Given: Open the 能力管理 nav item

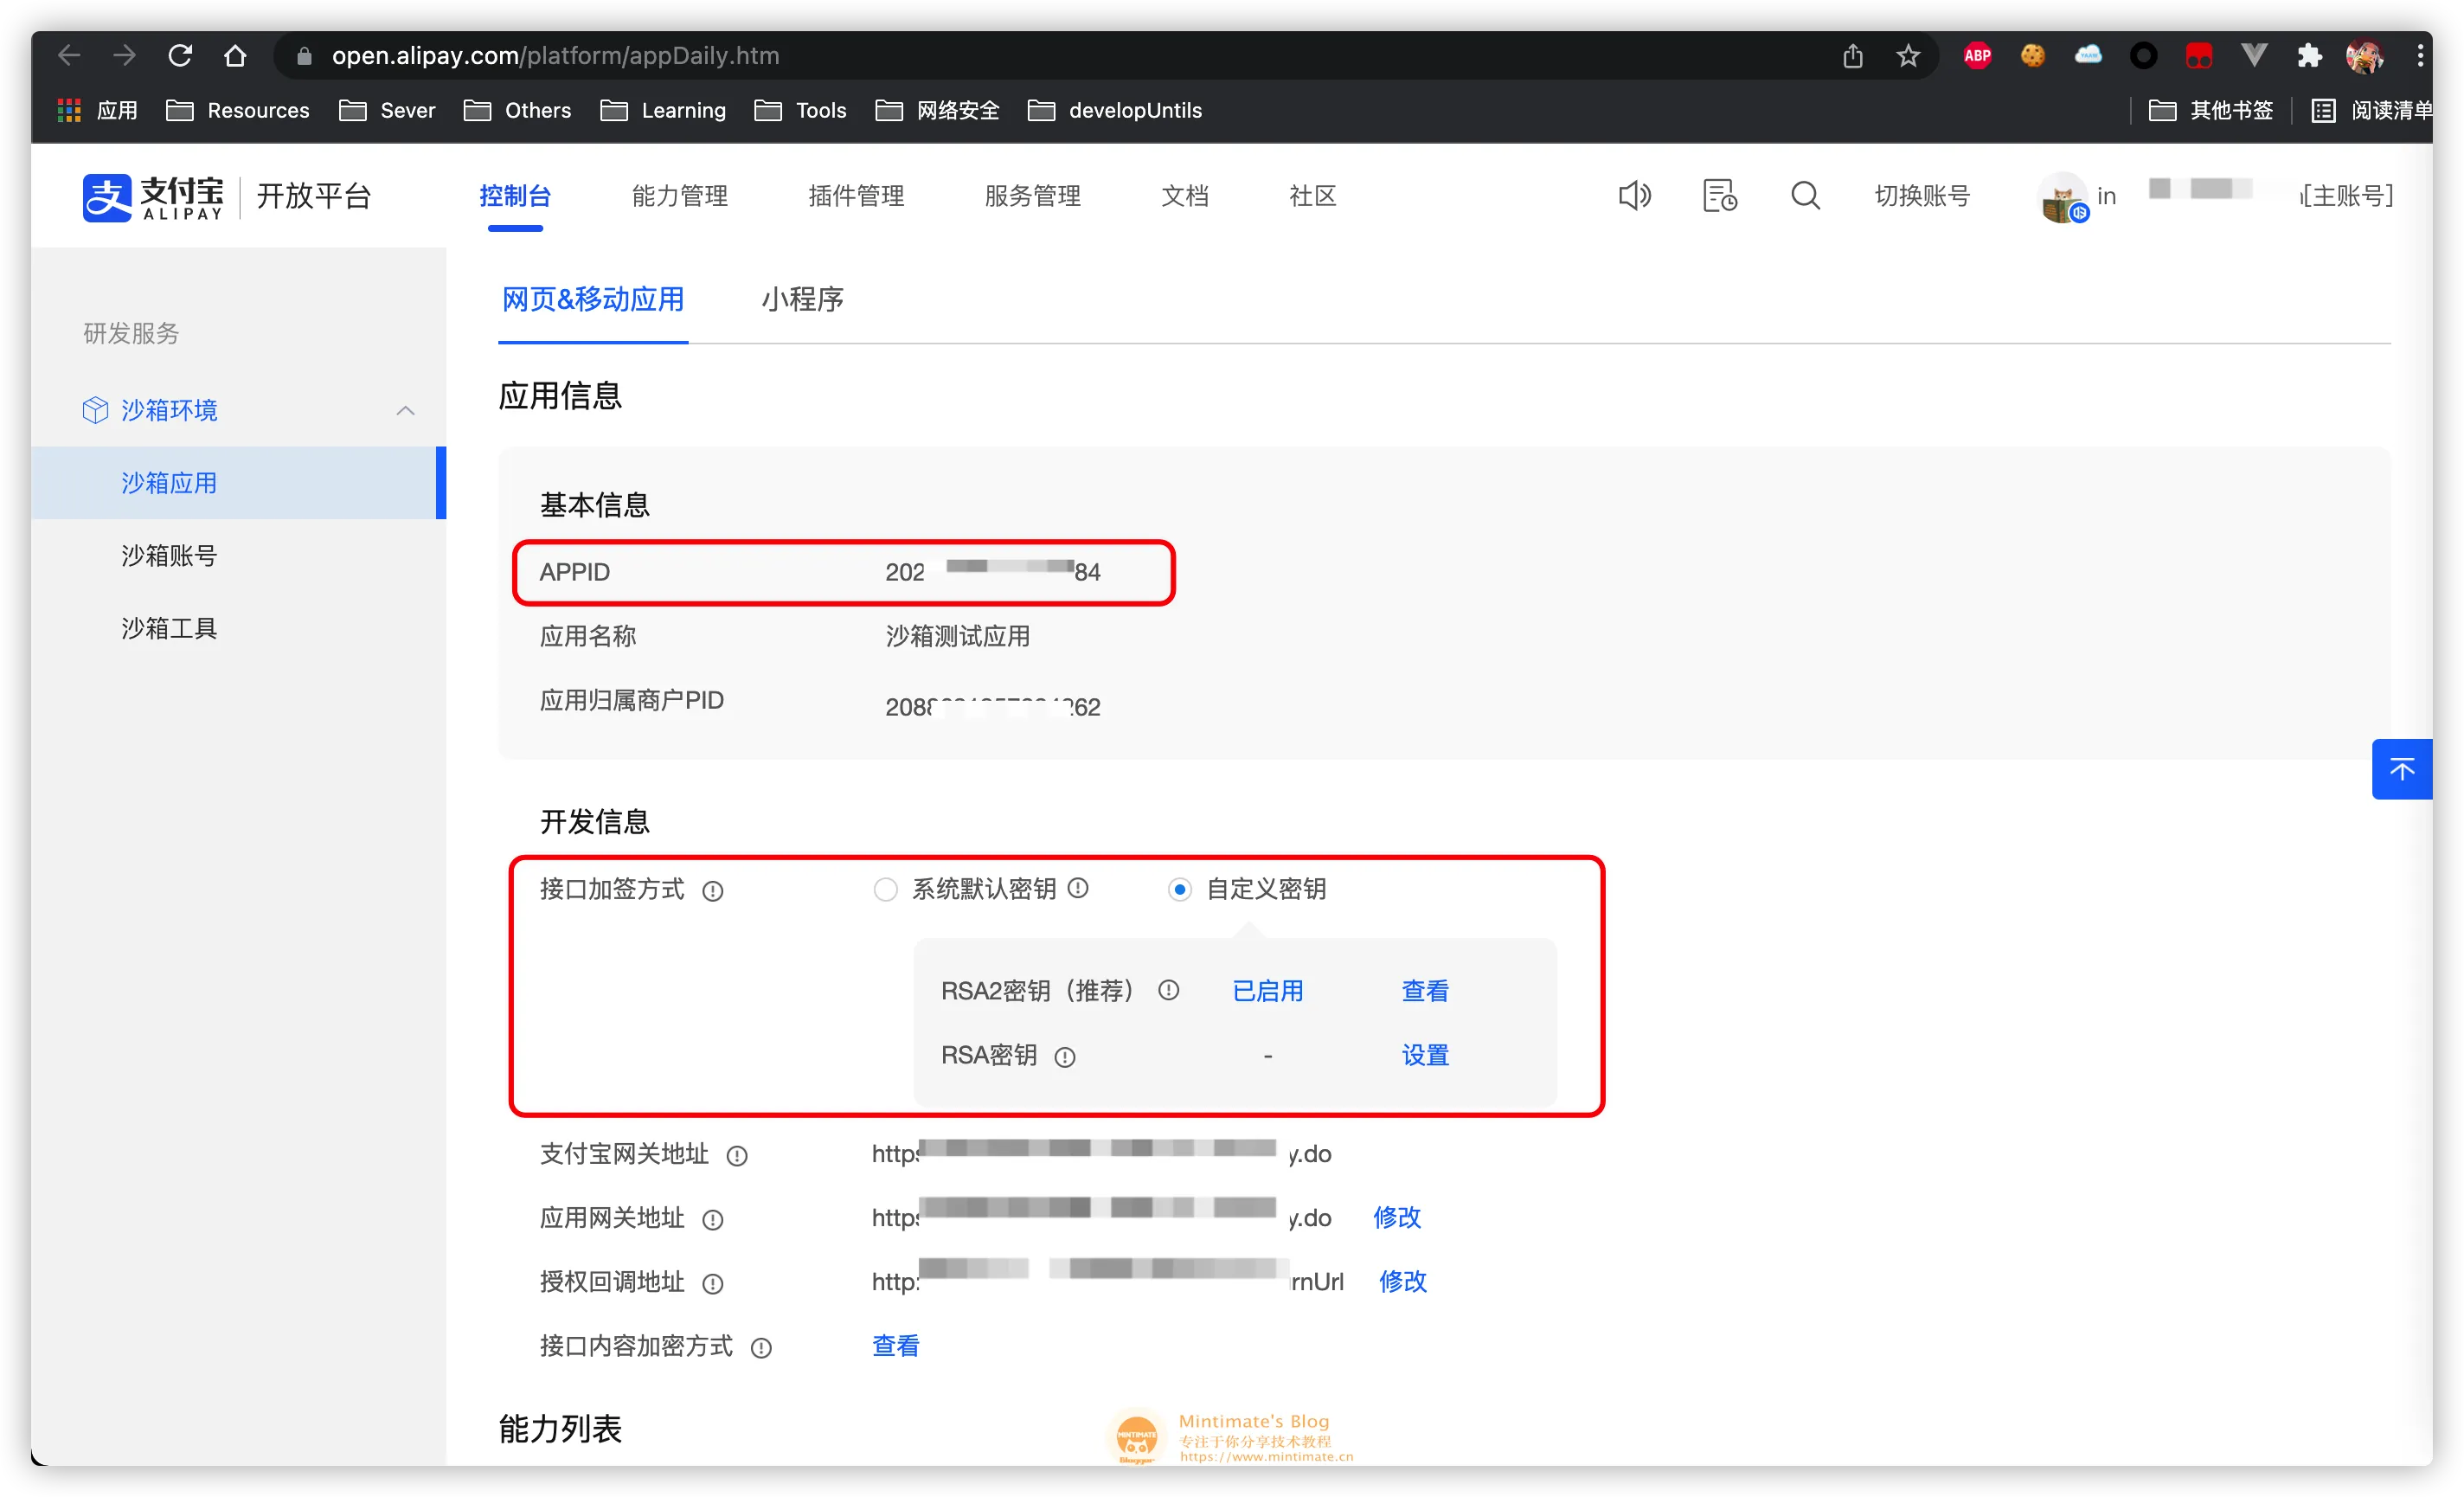Looking at the screenshot, I should pos(680,196).
